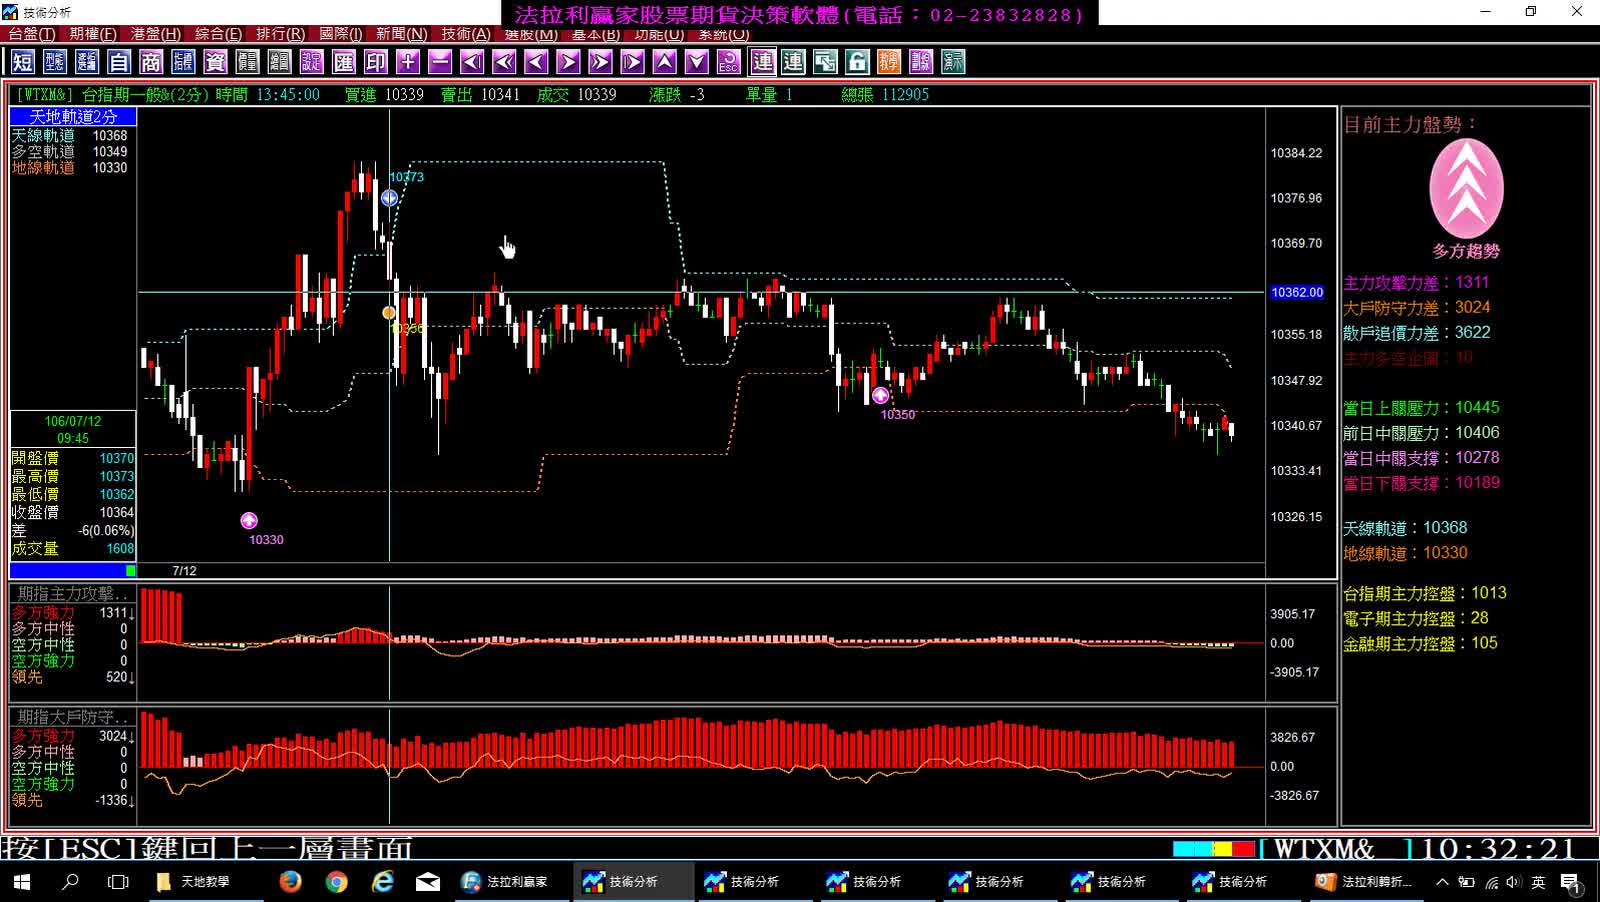Open the 台盤(T) menu

(x=32, y=34)
